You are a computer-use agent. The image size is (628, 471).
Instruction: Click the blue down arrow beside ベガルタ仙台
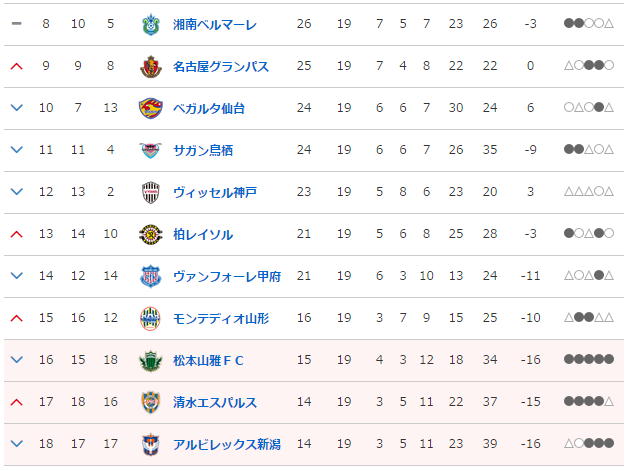pos(15,108)
